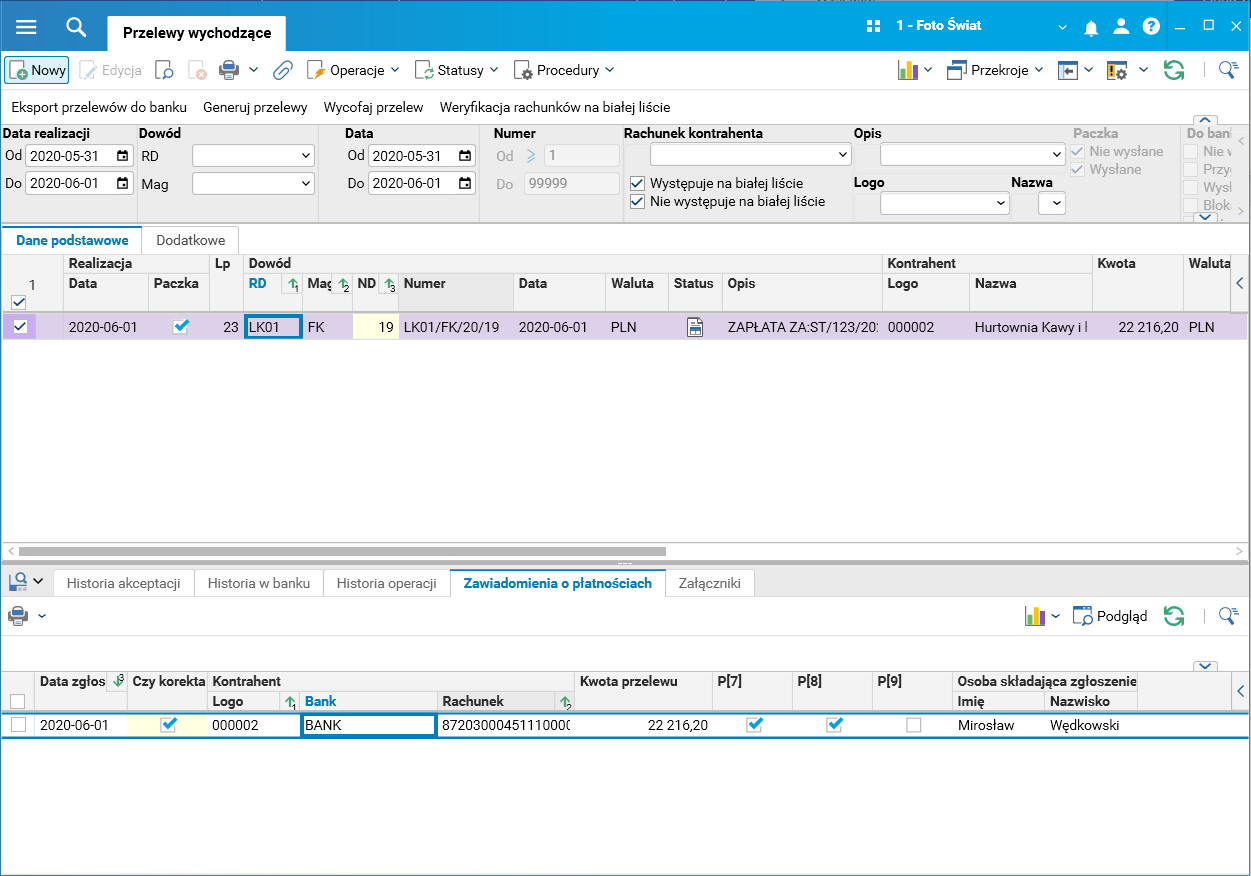This screenshot has width=1251, height=876.
Task: Click the Nowy button
Action: click(37, 70)
